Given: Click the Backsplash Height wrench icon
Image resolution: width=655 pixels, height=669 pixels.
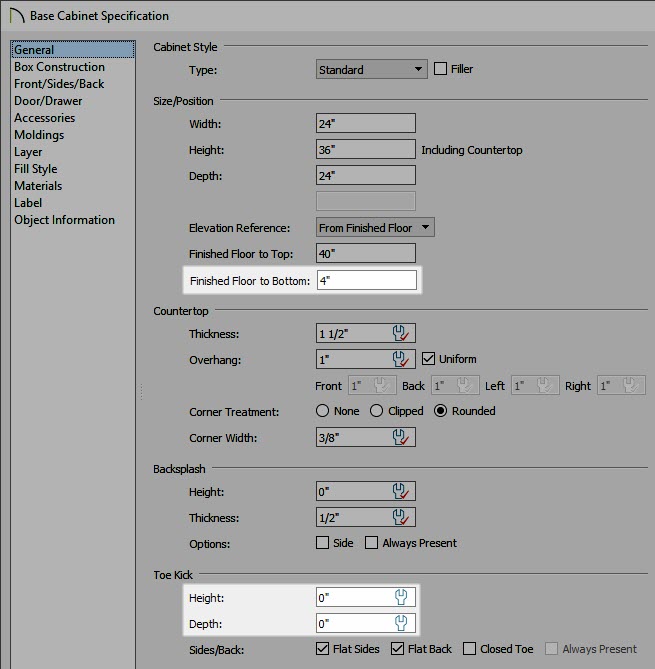Looking at the screenshot, I should point(401,491).
